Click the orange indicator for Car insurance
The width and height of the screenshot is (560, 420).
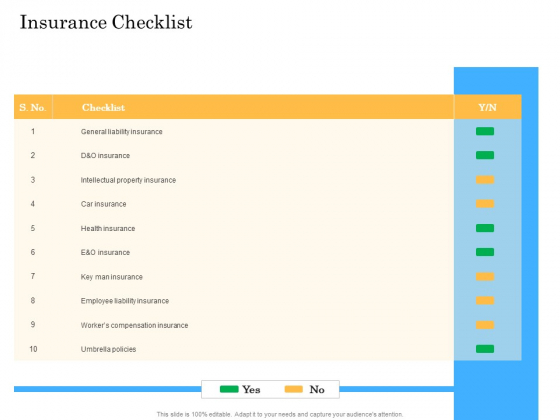[485, 204]
